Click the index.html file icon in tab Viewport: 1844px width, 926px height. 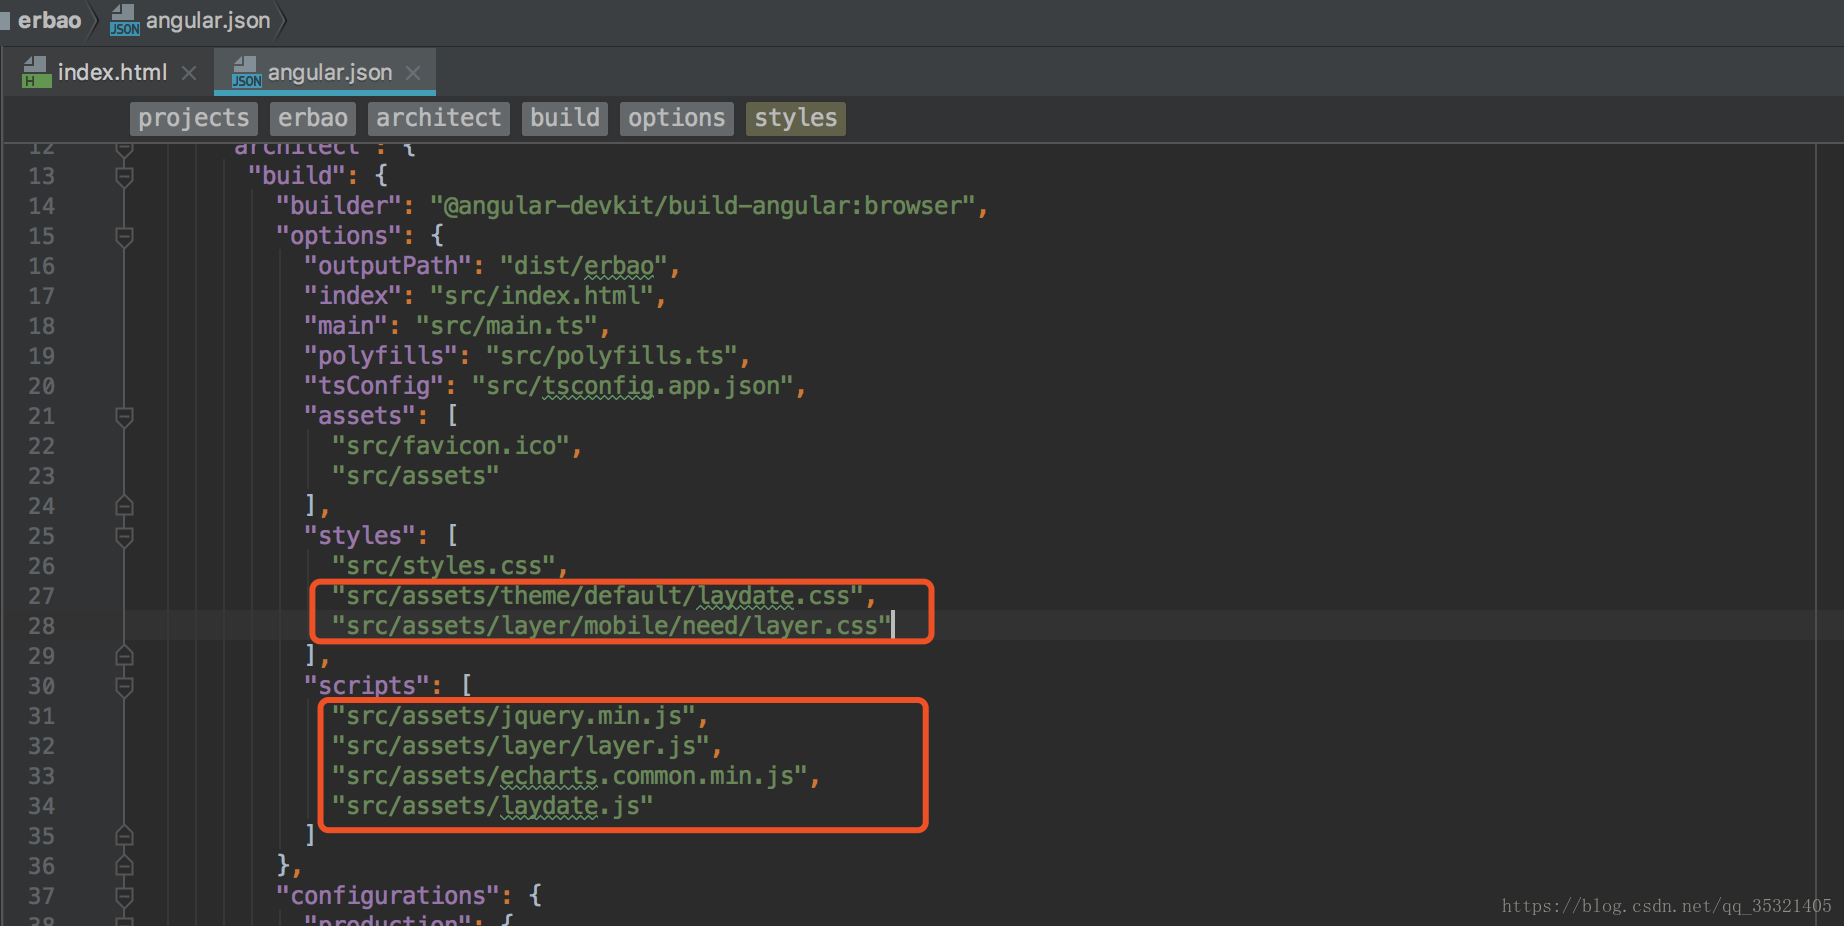tap(36, 72)
